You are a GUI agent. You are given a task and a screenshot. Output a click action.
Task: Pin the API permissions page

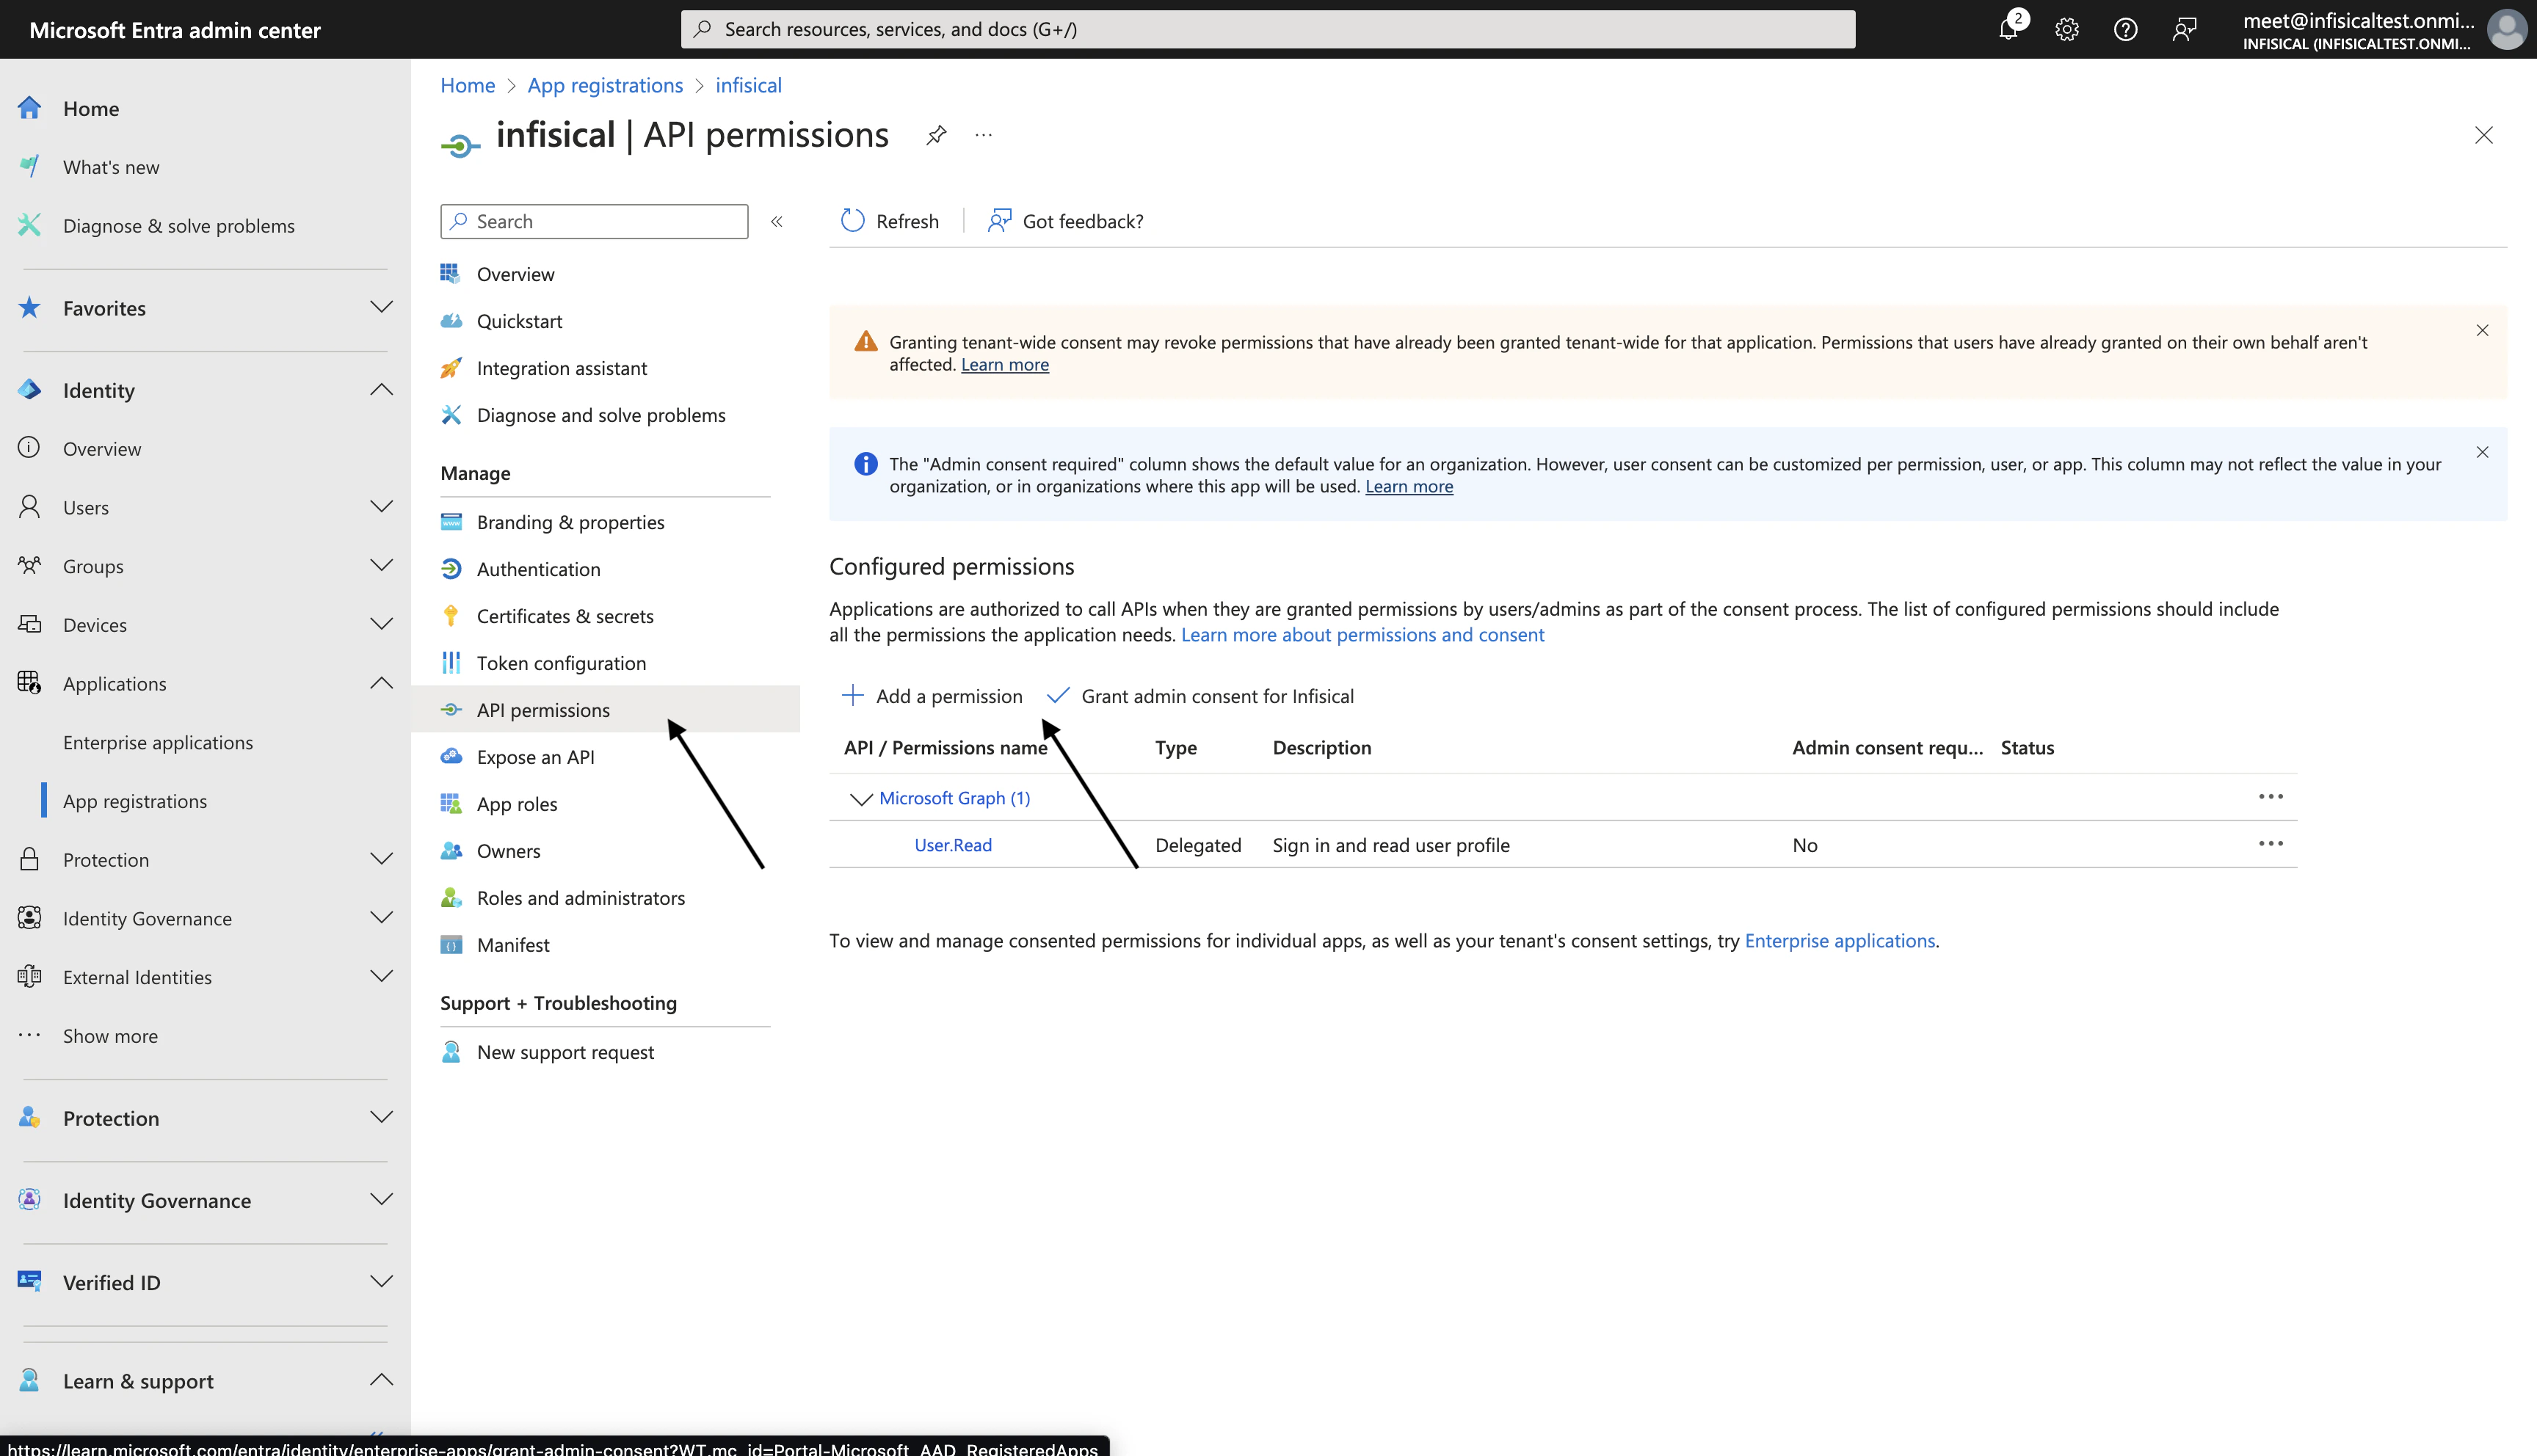point(936,135)
